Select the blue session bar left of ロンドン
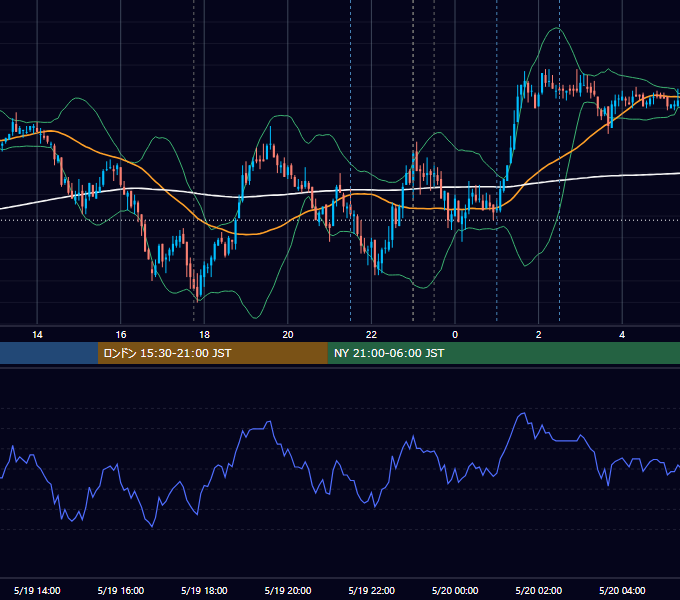Viewport: 680px width, 600px height. (x=49, y=353)
